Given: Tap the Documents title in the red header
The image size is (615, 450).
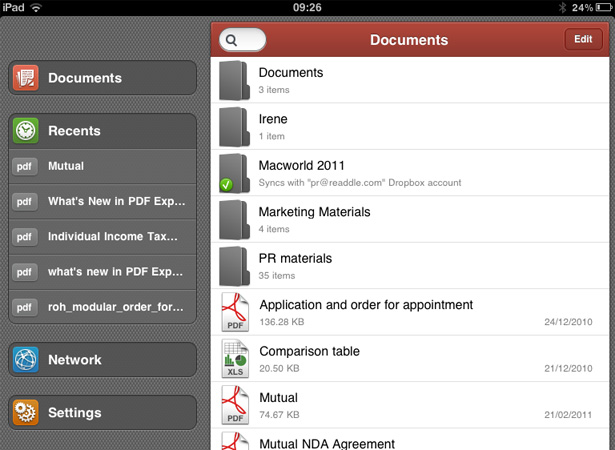Looking at the screenshot, I should click(x=409, y=40).
